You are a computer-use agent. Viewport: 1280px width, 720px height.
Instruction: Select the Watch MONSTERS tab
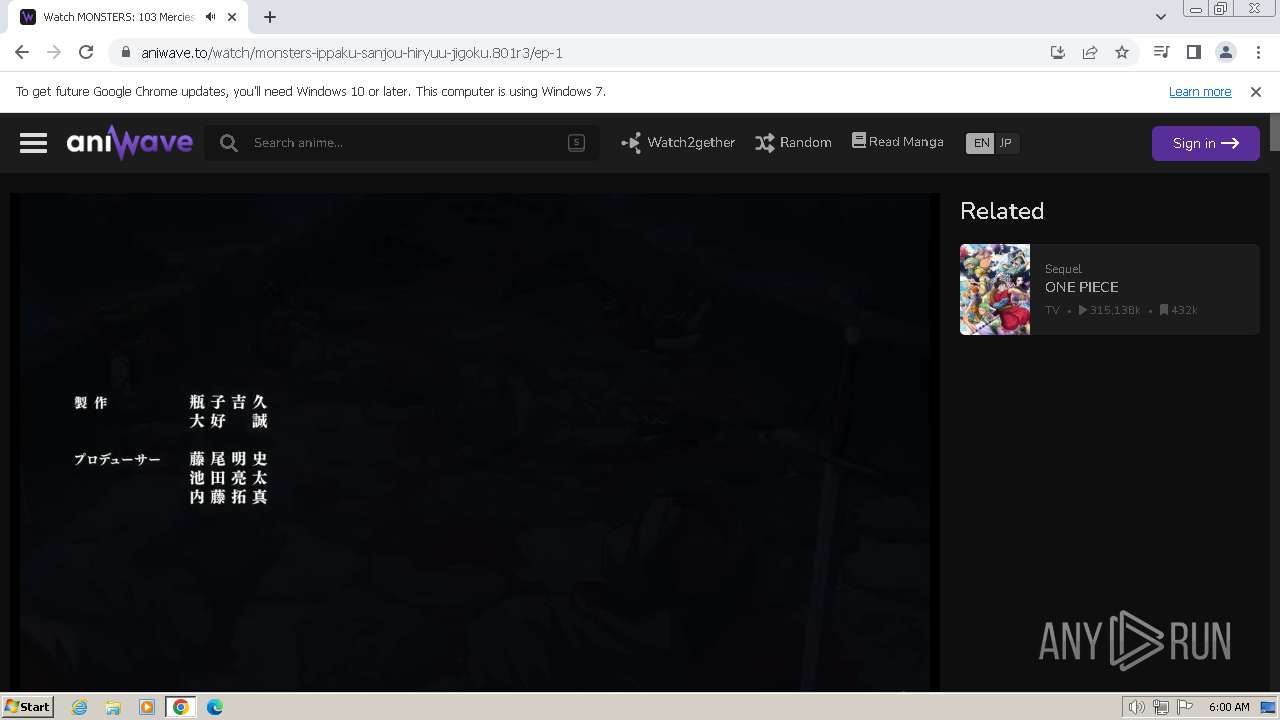click(130, 17)
